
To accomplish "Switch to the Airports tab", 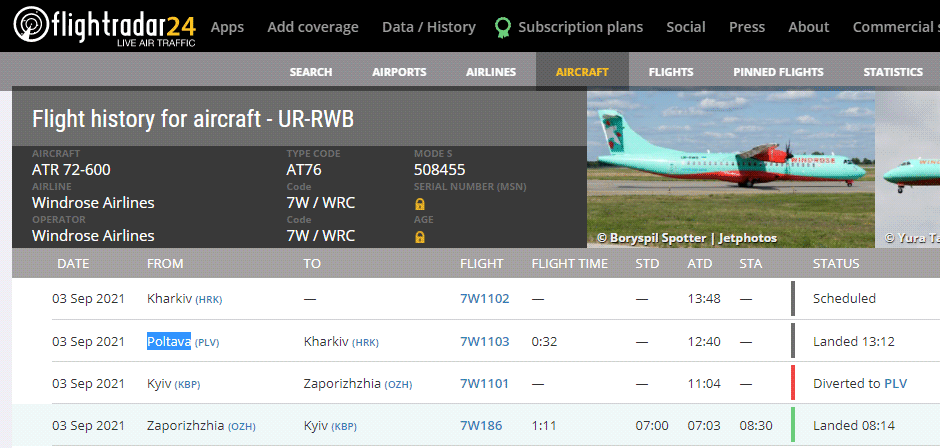I will pos(399,72).
